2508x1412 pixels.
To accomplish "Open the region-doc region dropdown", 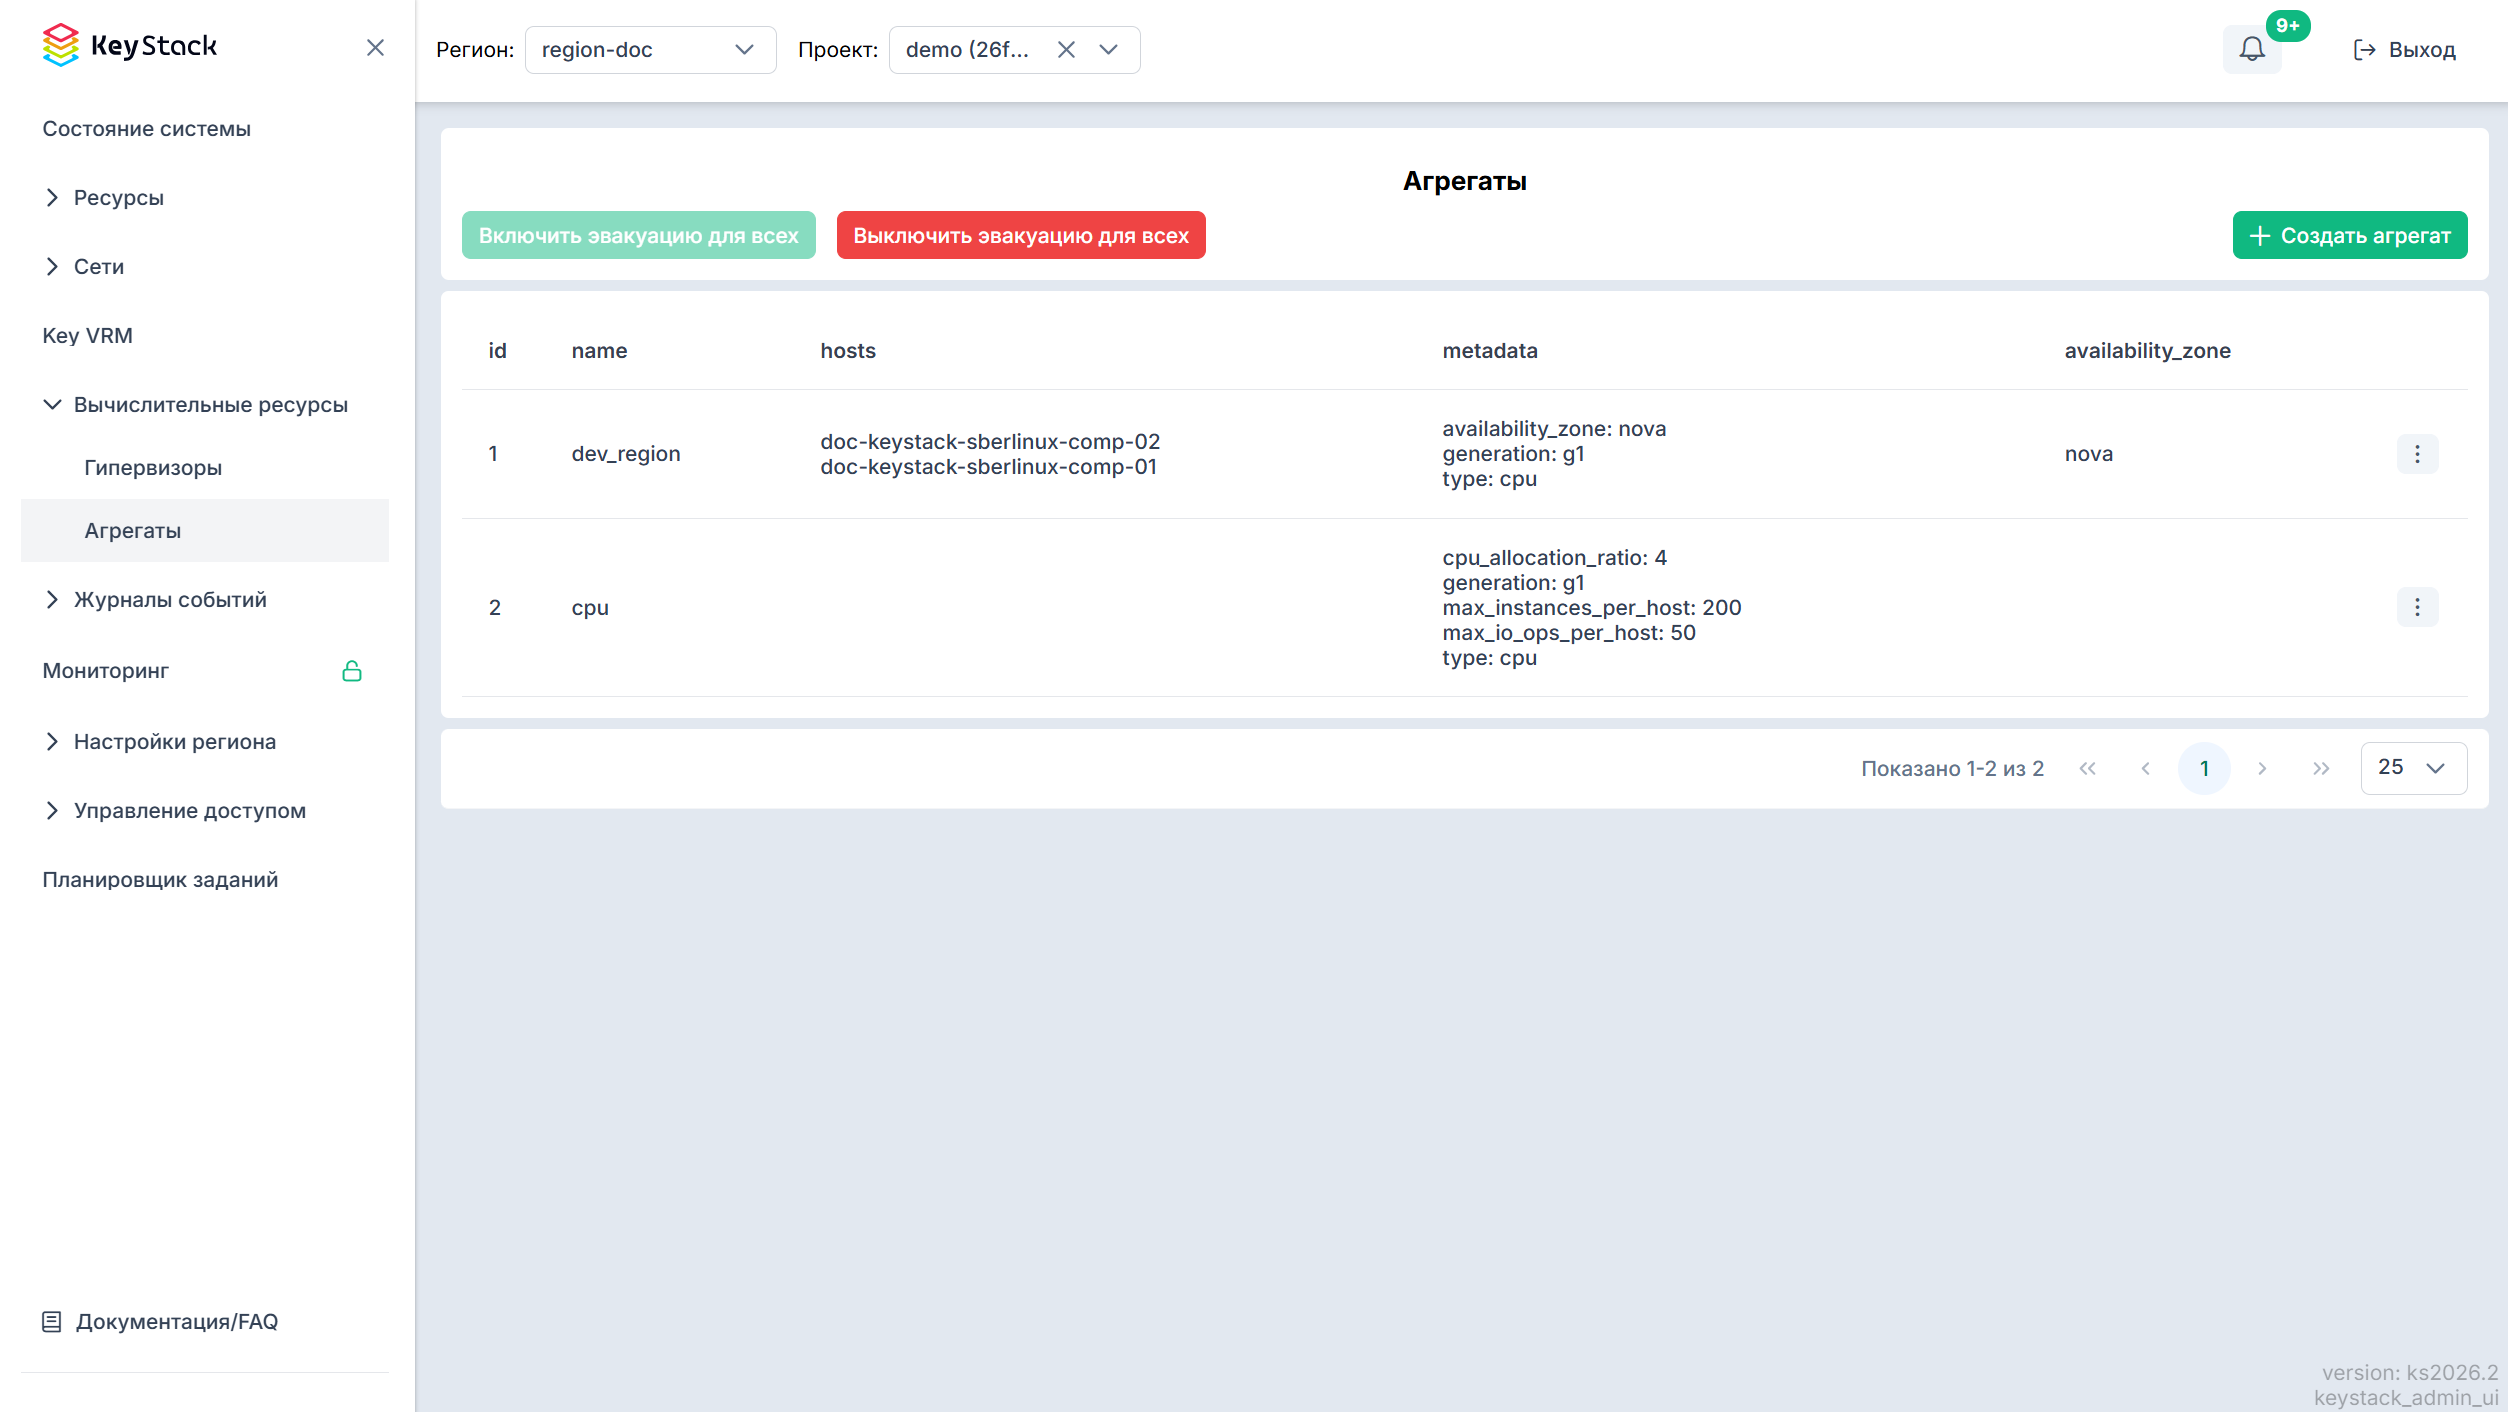I will click(x=650, y=50).
